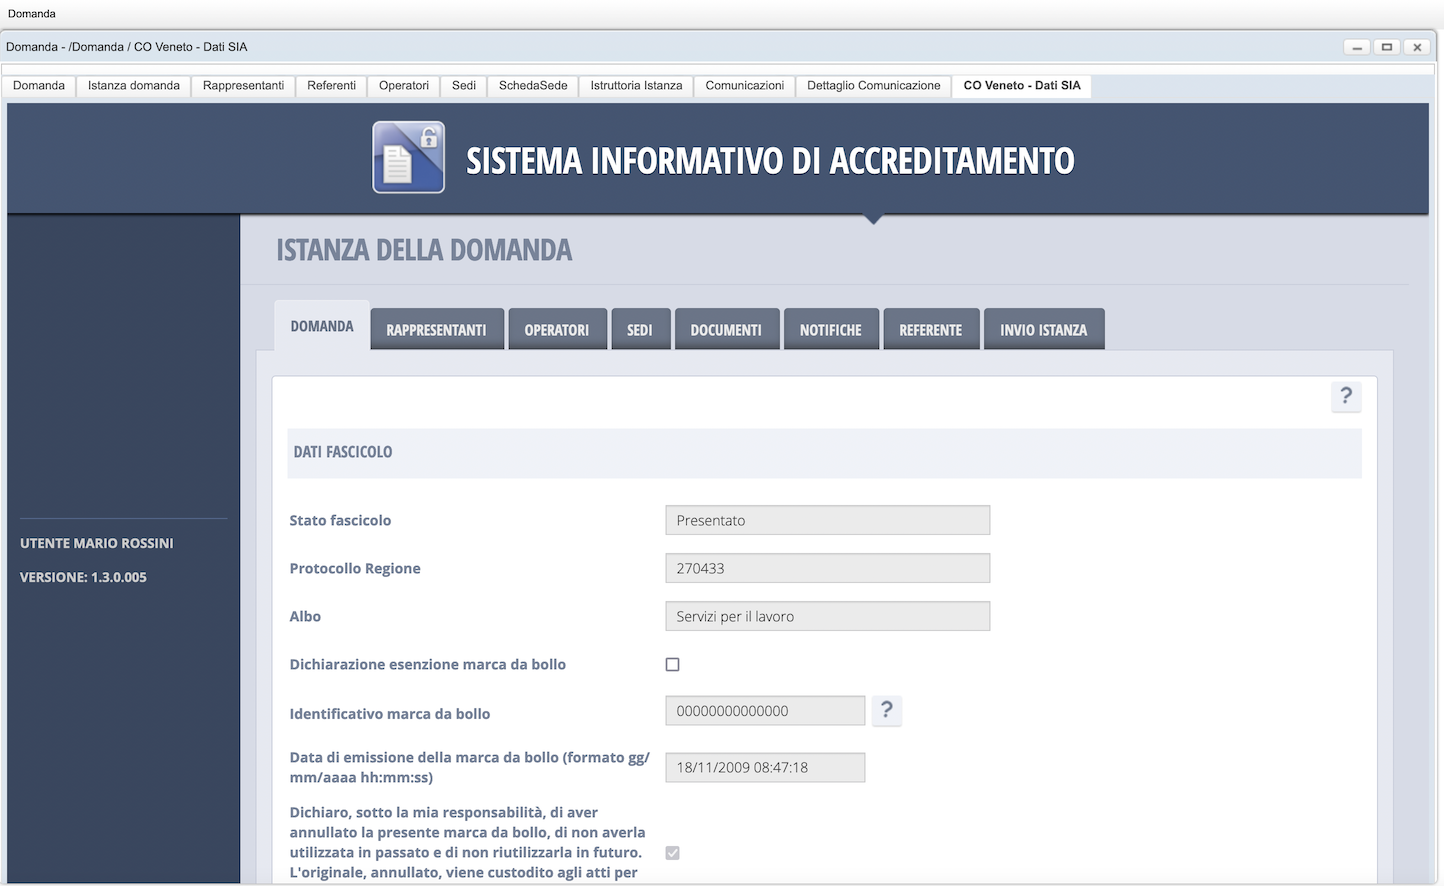
Task: Open the Dettaglio Comunicazione tab
Action: [x=873, y=86]
